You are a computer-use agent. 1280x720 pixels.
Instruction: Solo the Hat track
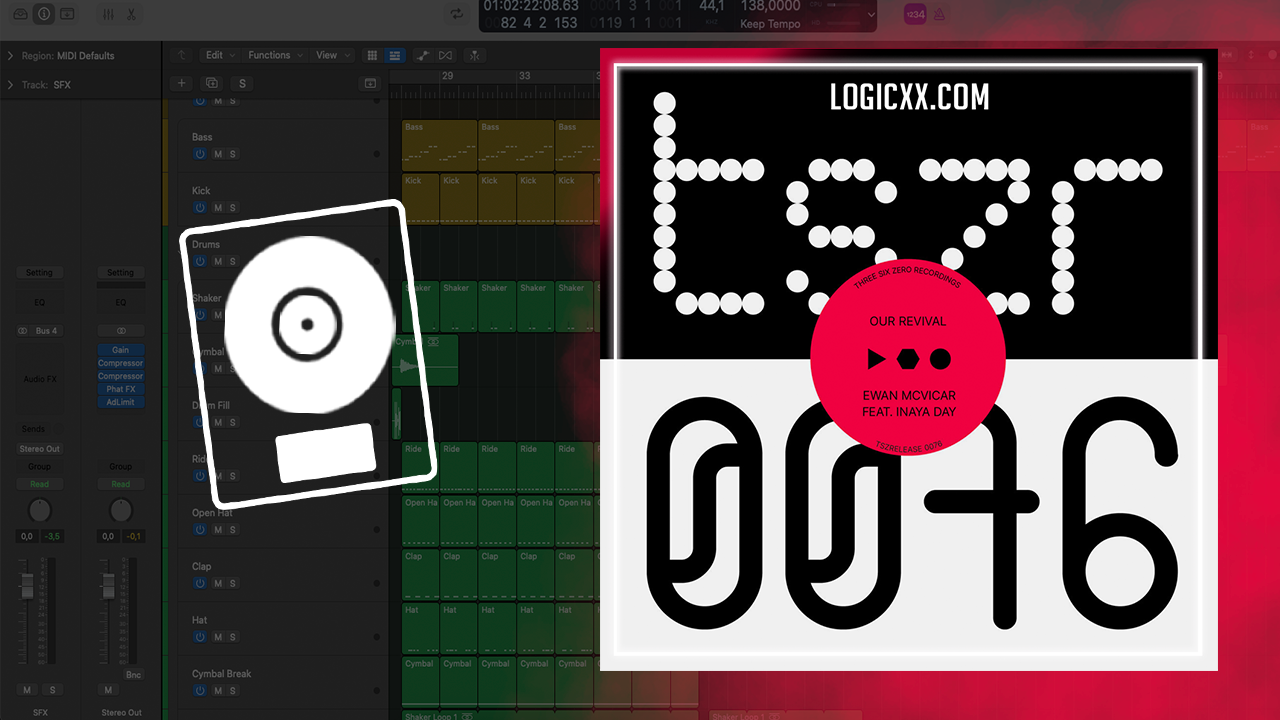(233, 637)
